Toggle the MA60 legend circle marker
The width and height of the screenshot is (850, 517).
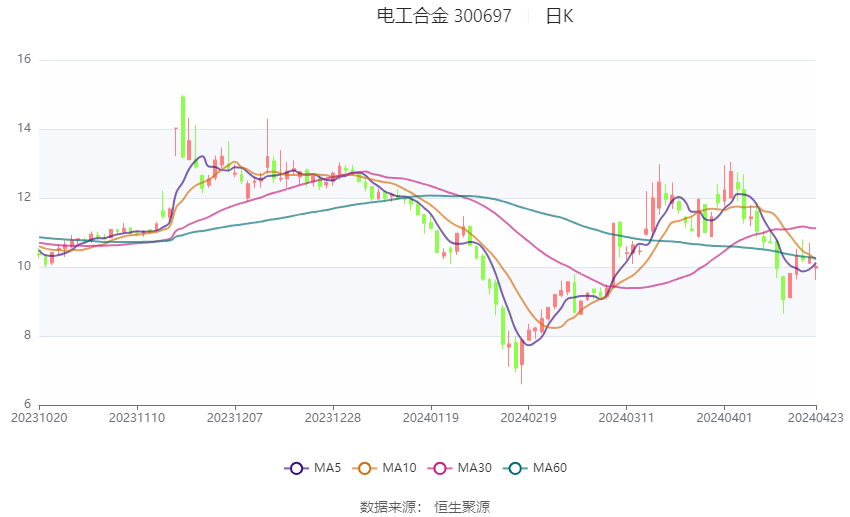coord(515,468)
